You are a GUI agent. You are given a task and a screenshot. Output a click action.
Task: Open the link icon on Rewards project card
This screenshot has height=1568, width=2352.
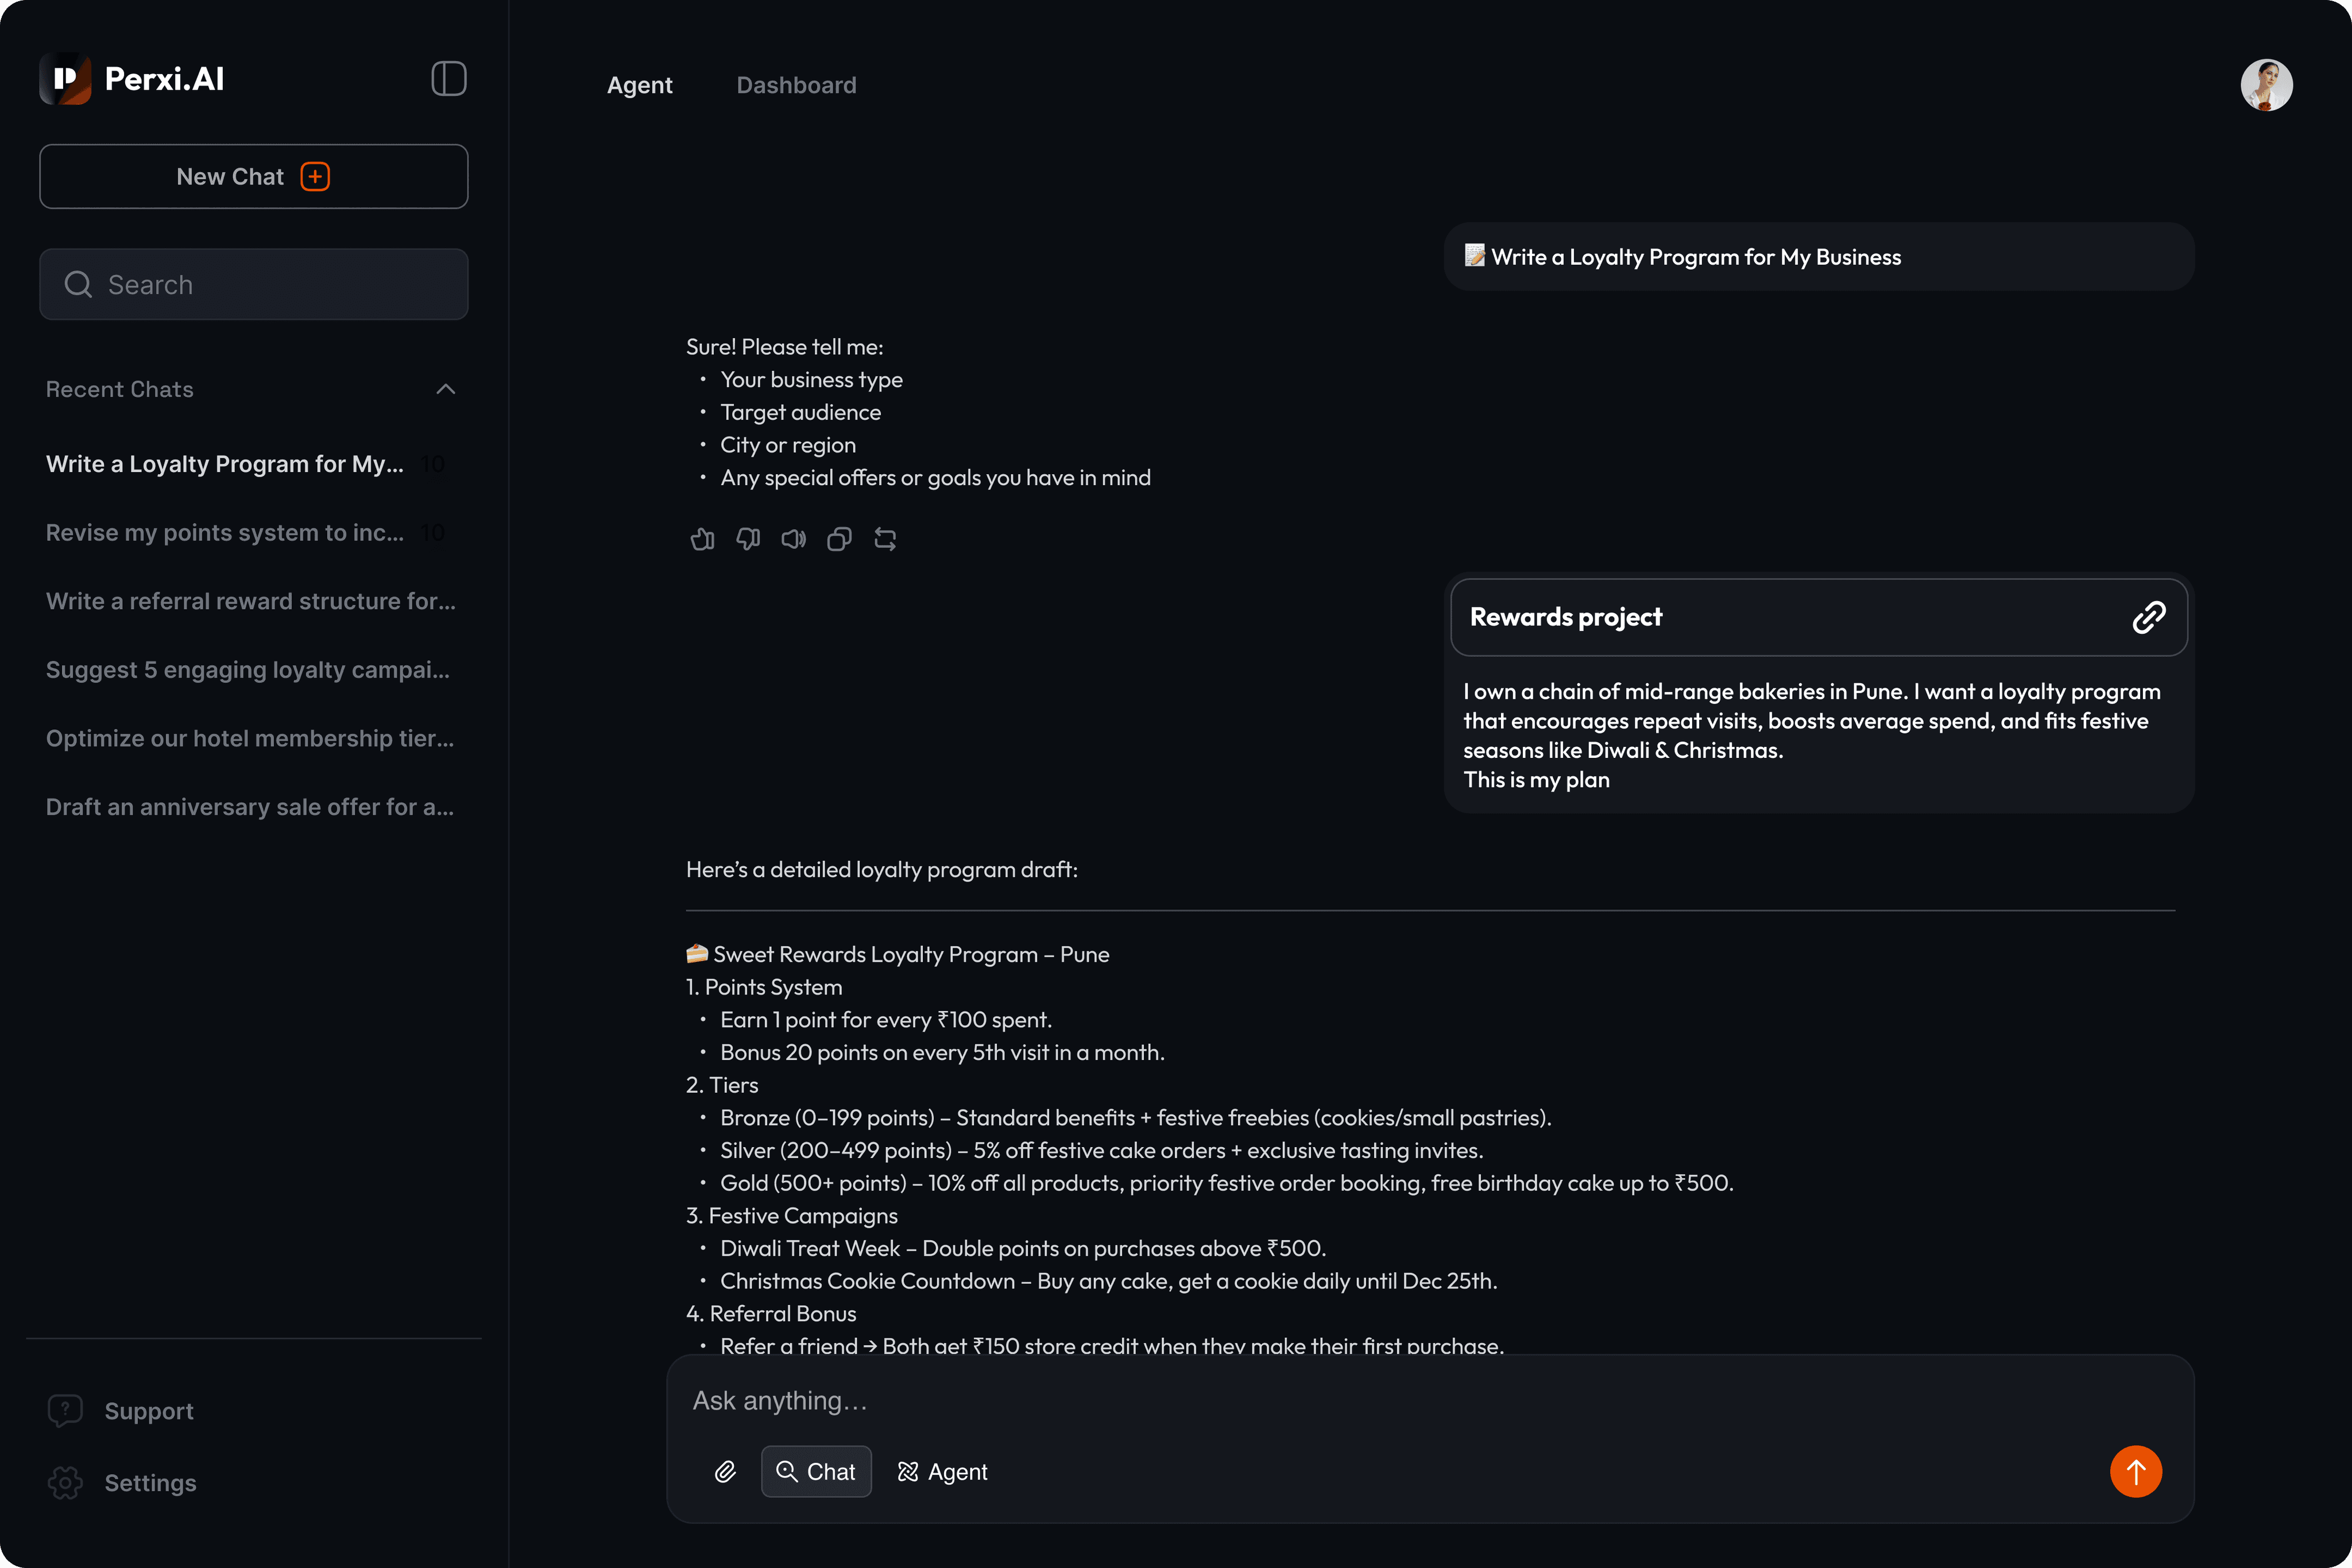(x=2149, y=617)
